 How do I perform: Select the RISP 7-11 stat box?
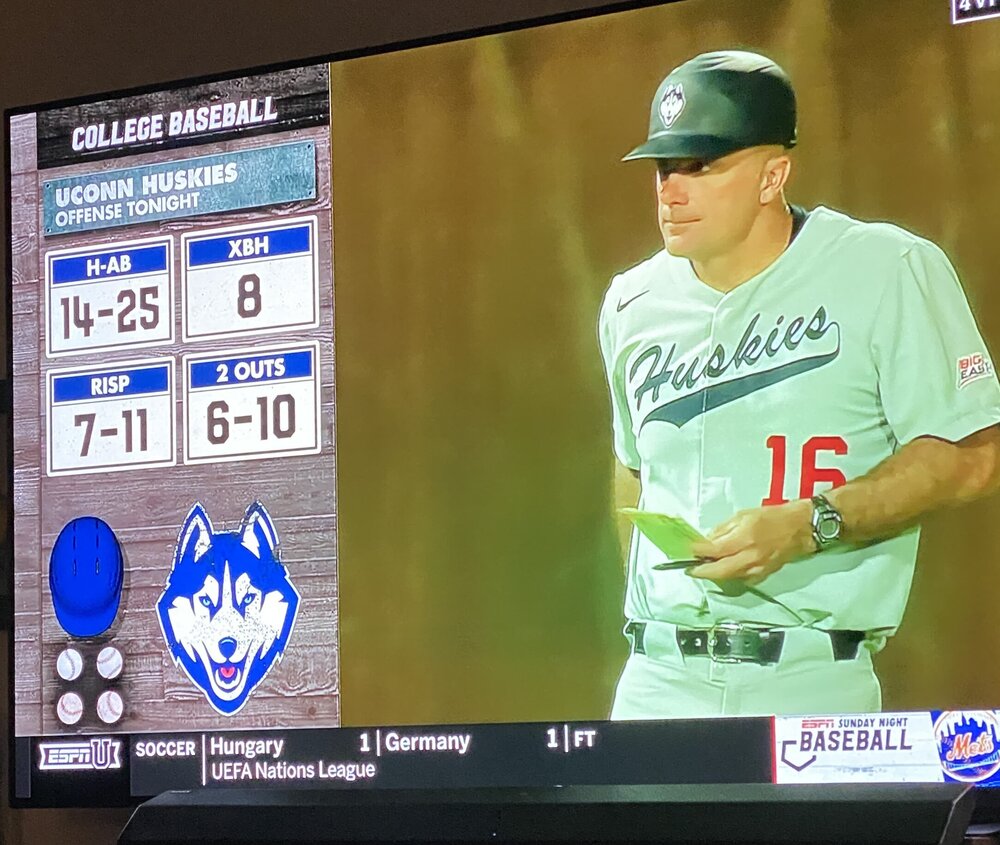tap(111, 417)
